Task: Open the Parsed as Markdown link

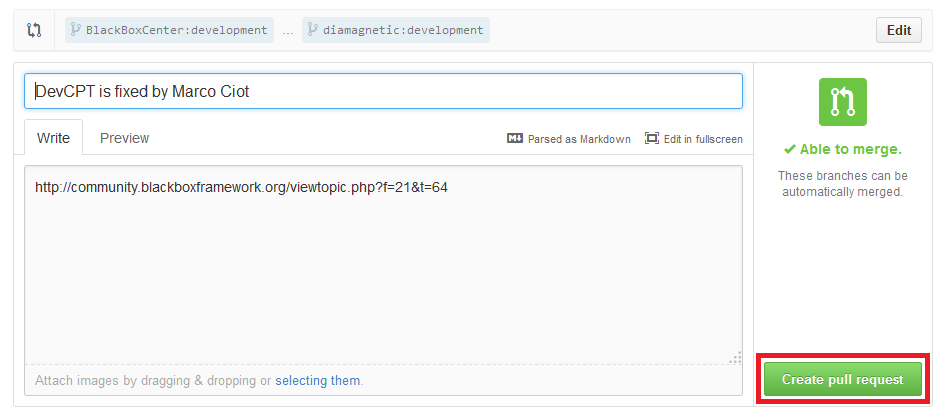Action: pyautogui.click(x=579, y=139)
